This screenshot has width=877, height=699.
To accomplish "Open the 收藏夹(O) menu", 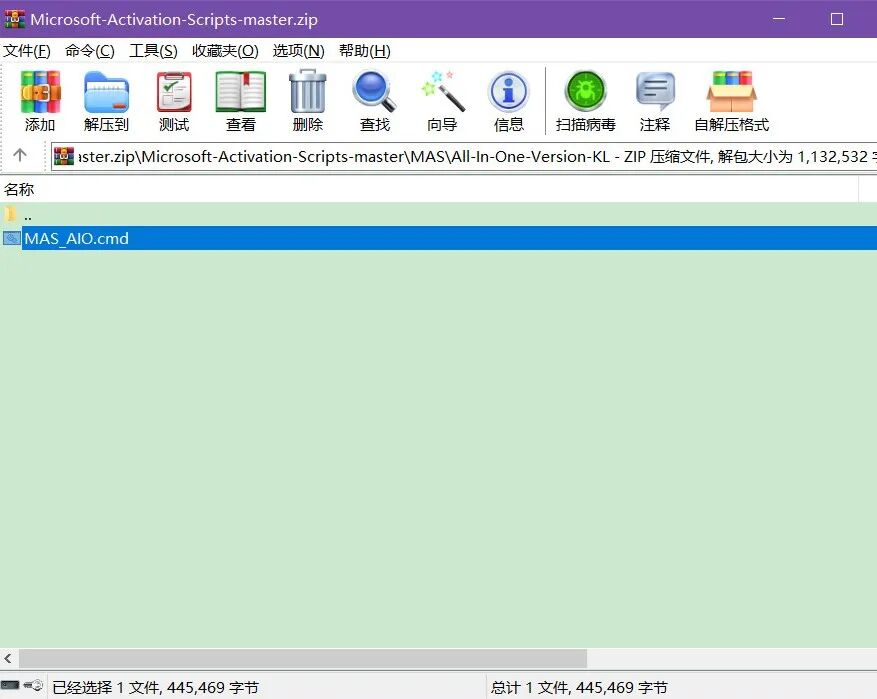I will pos(225,51).
